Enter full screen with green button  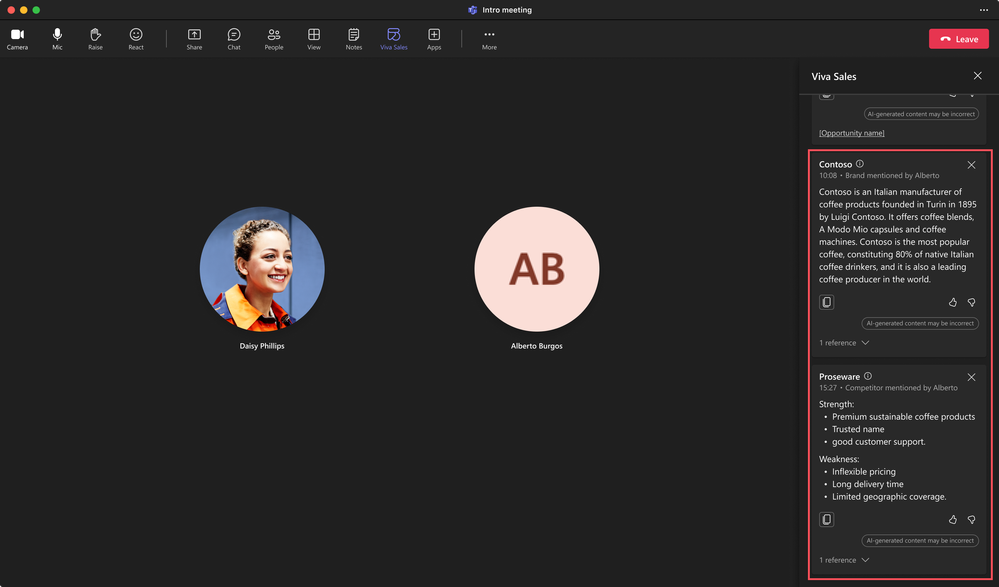click(36, 10)
